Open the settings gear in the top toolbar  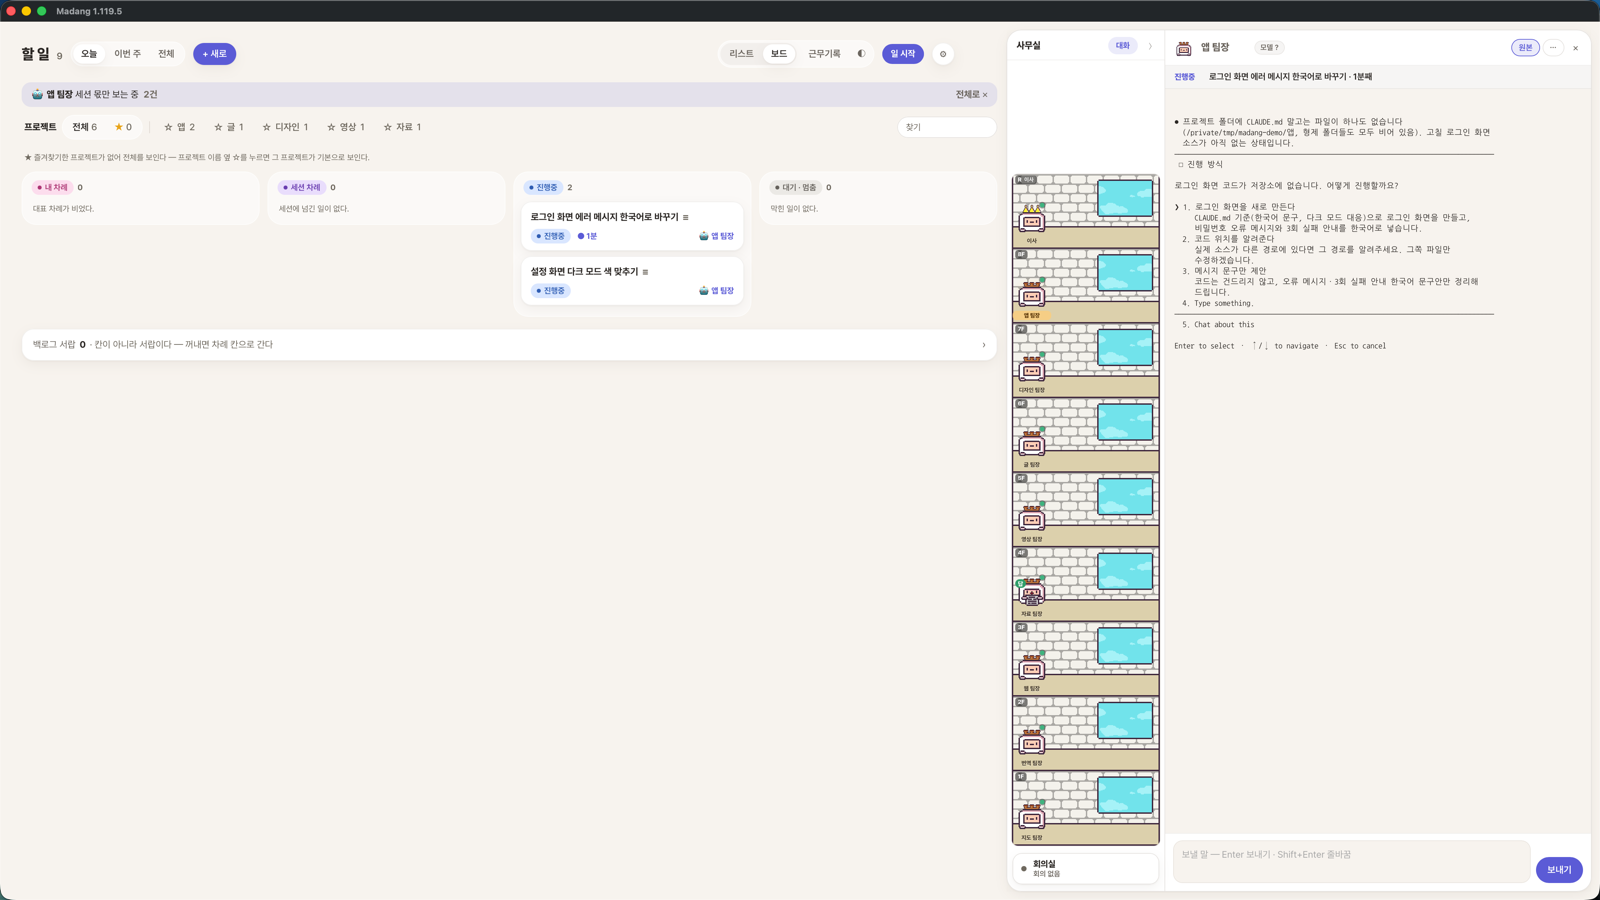[943, 54]
